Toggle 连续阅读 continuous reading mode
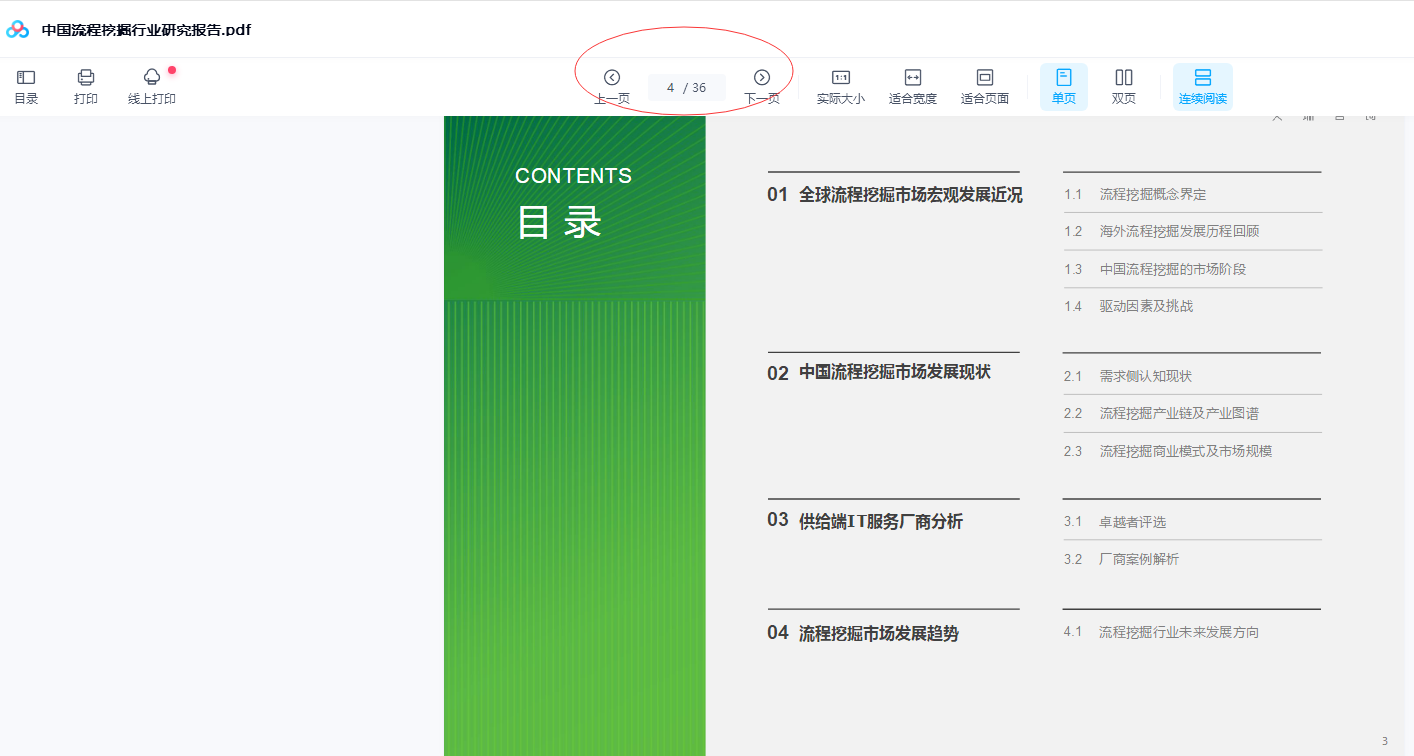The image size is (1414, 756). (1202, 85)
